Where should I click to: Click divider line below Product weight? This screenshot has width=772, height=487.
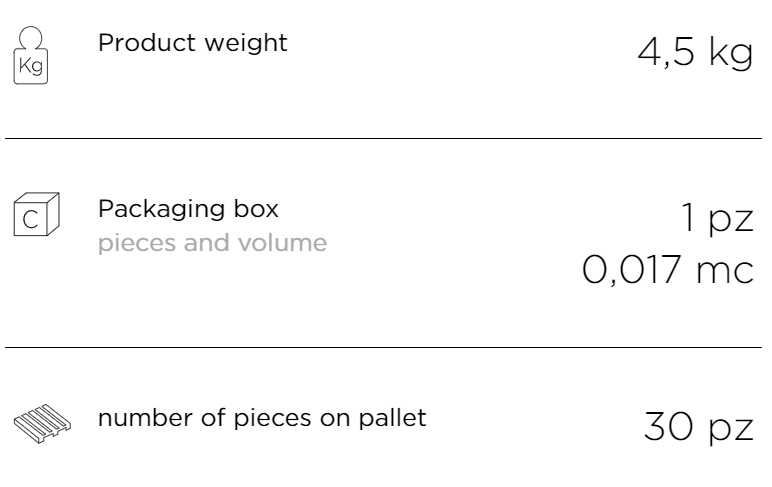pos(384,138)
